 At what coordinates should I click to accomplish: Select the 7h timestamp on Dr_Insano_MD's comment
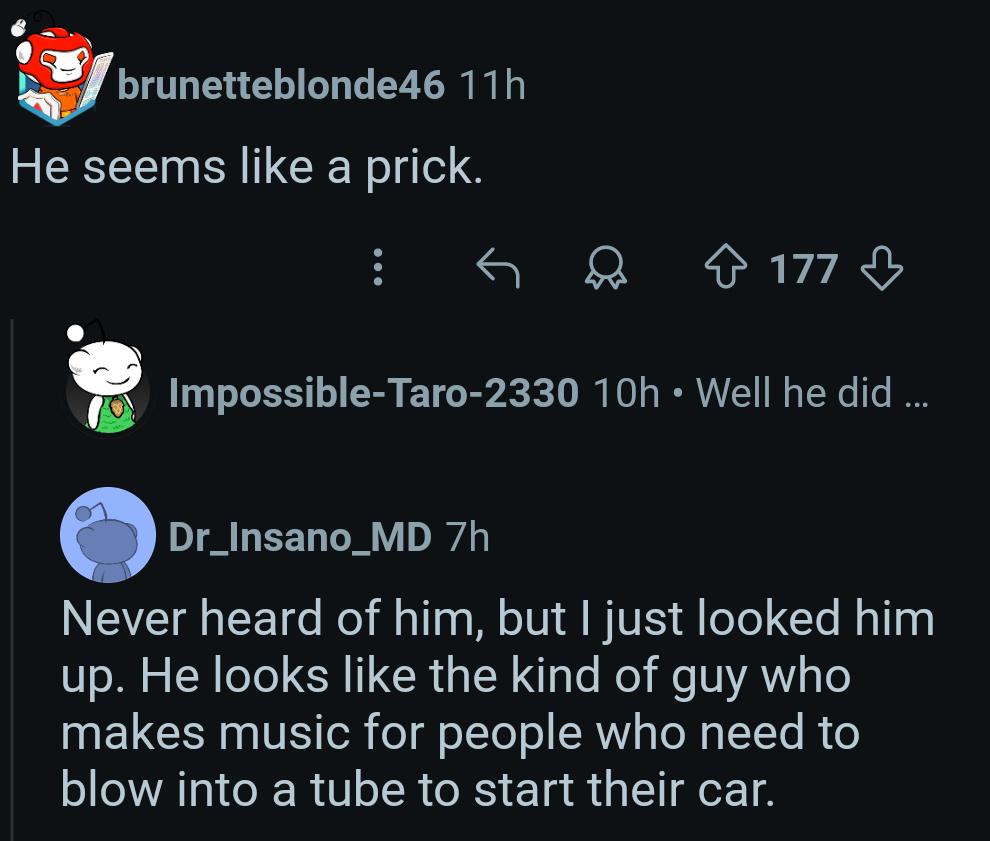(465, 536)
